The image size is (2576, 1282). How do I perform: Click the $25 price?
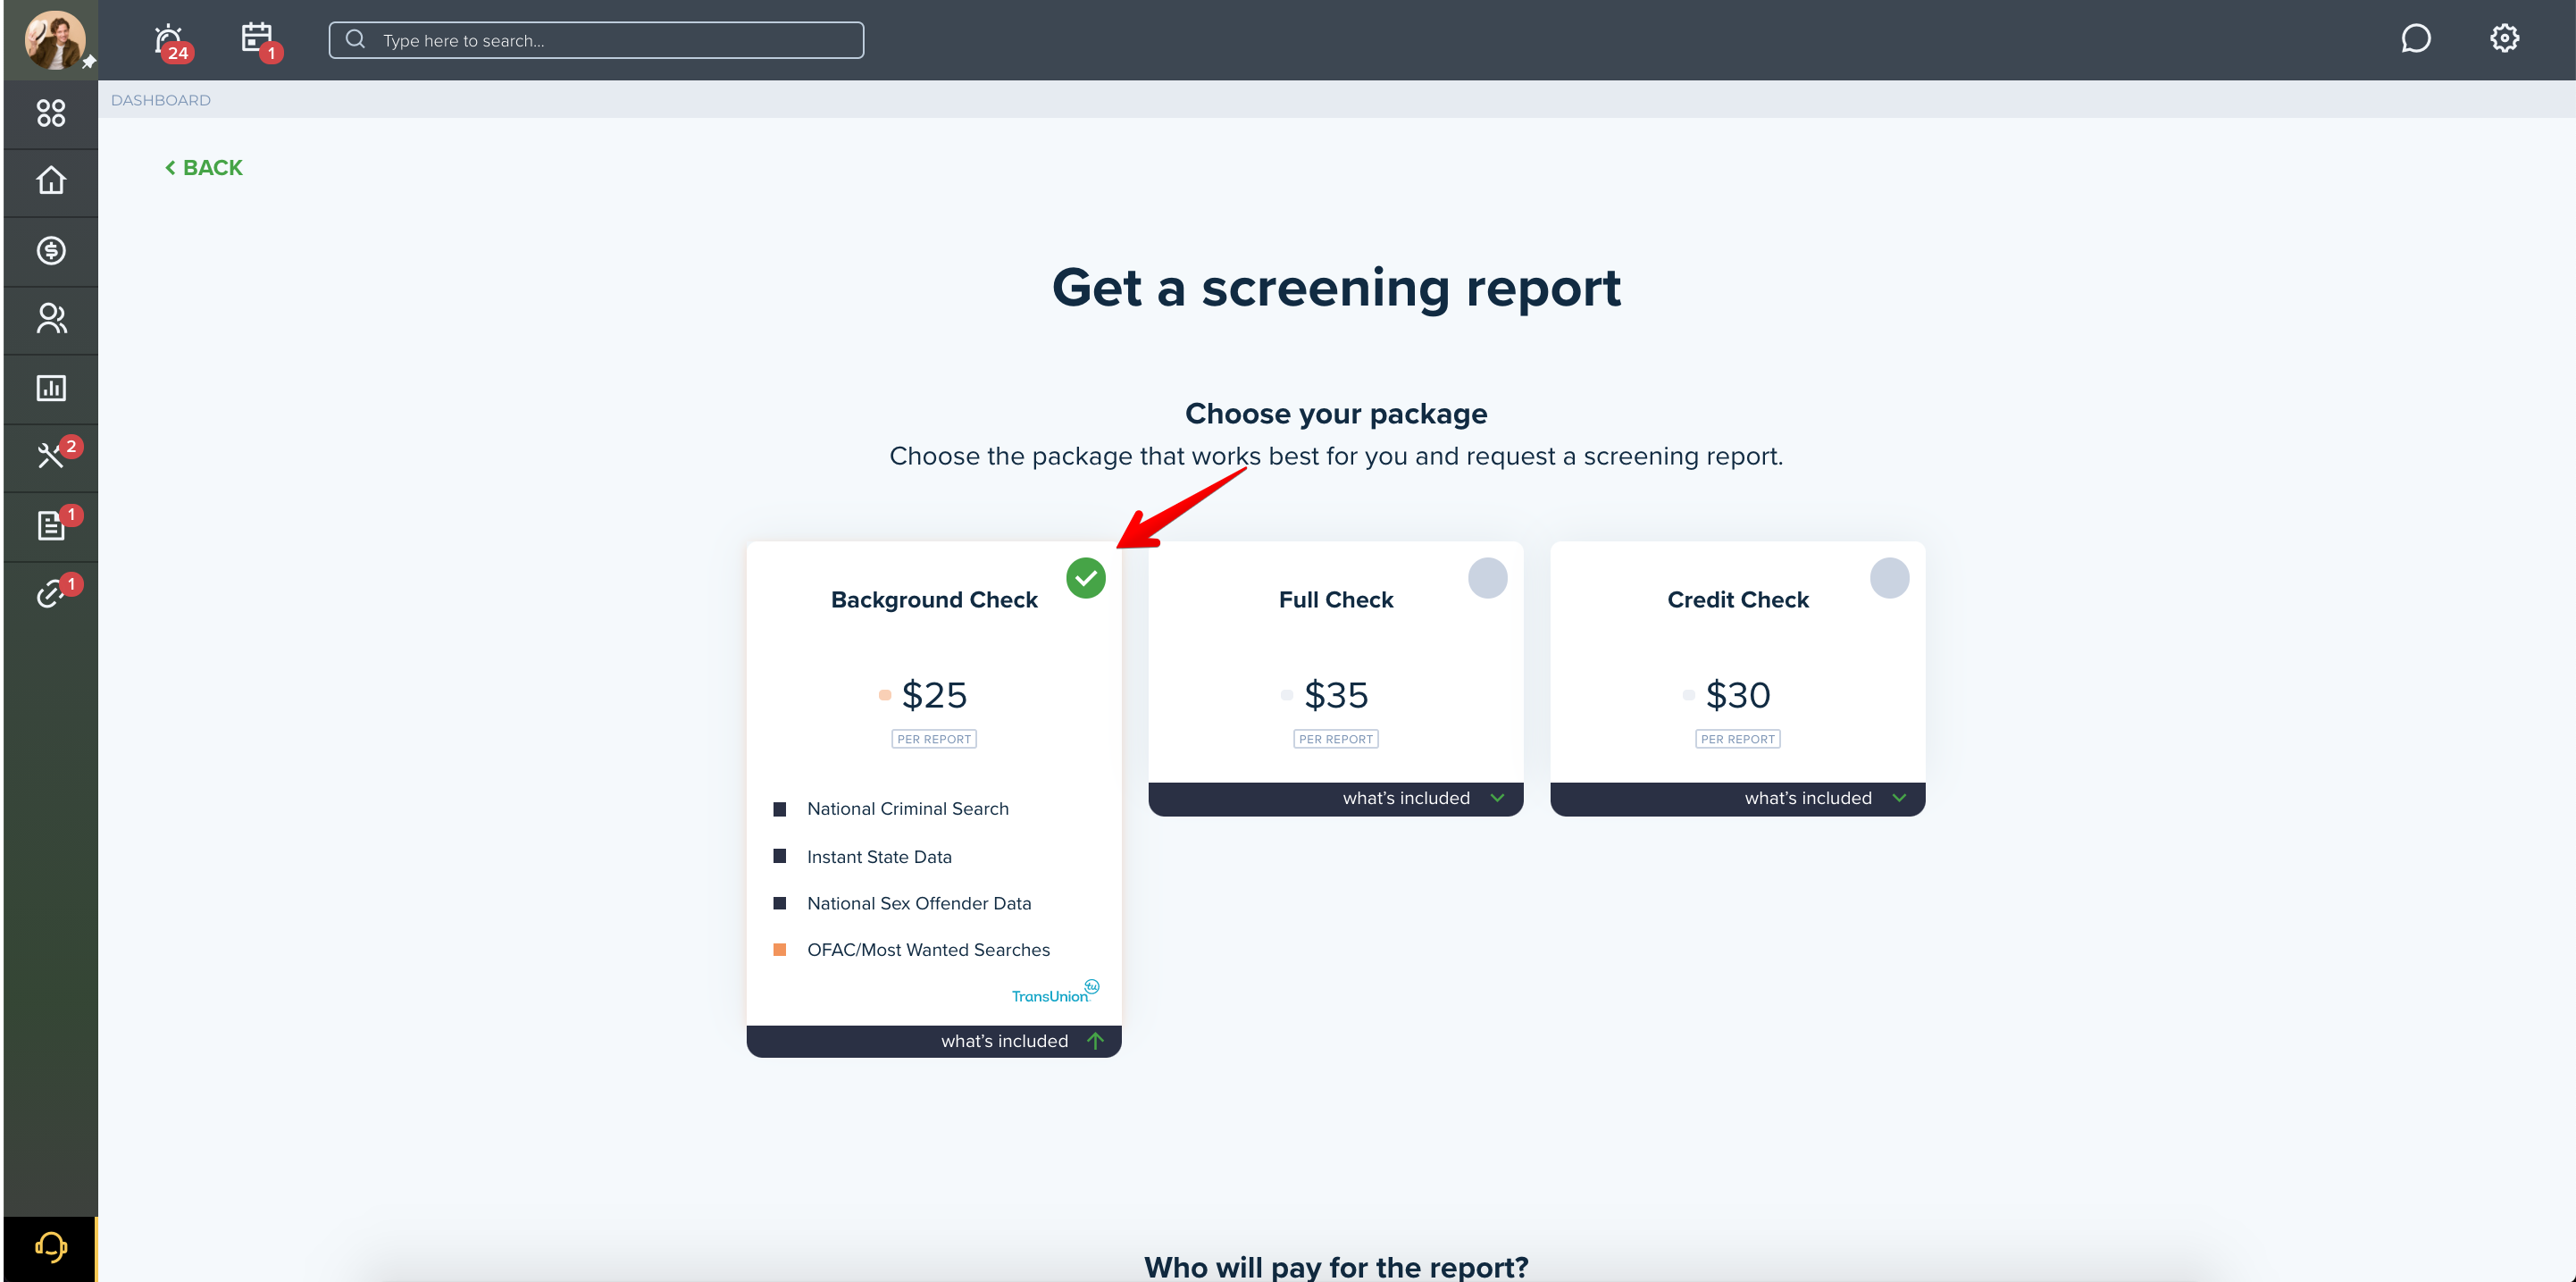pyautogui.click(x=934, y=695)
